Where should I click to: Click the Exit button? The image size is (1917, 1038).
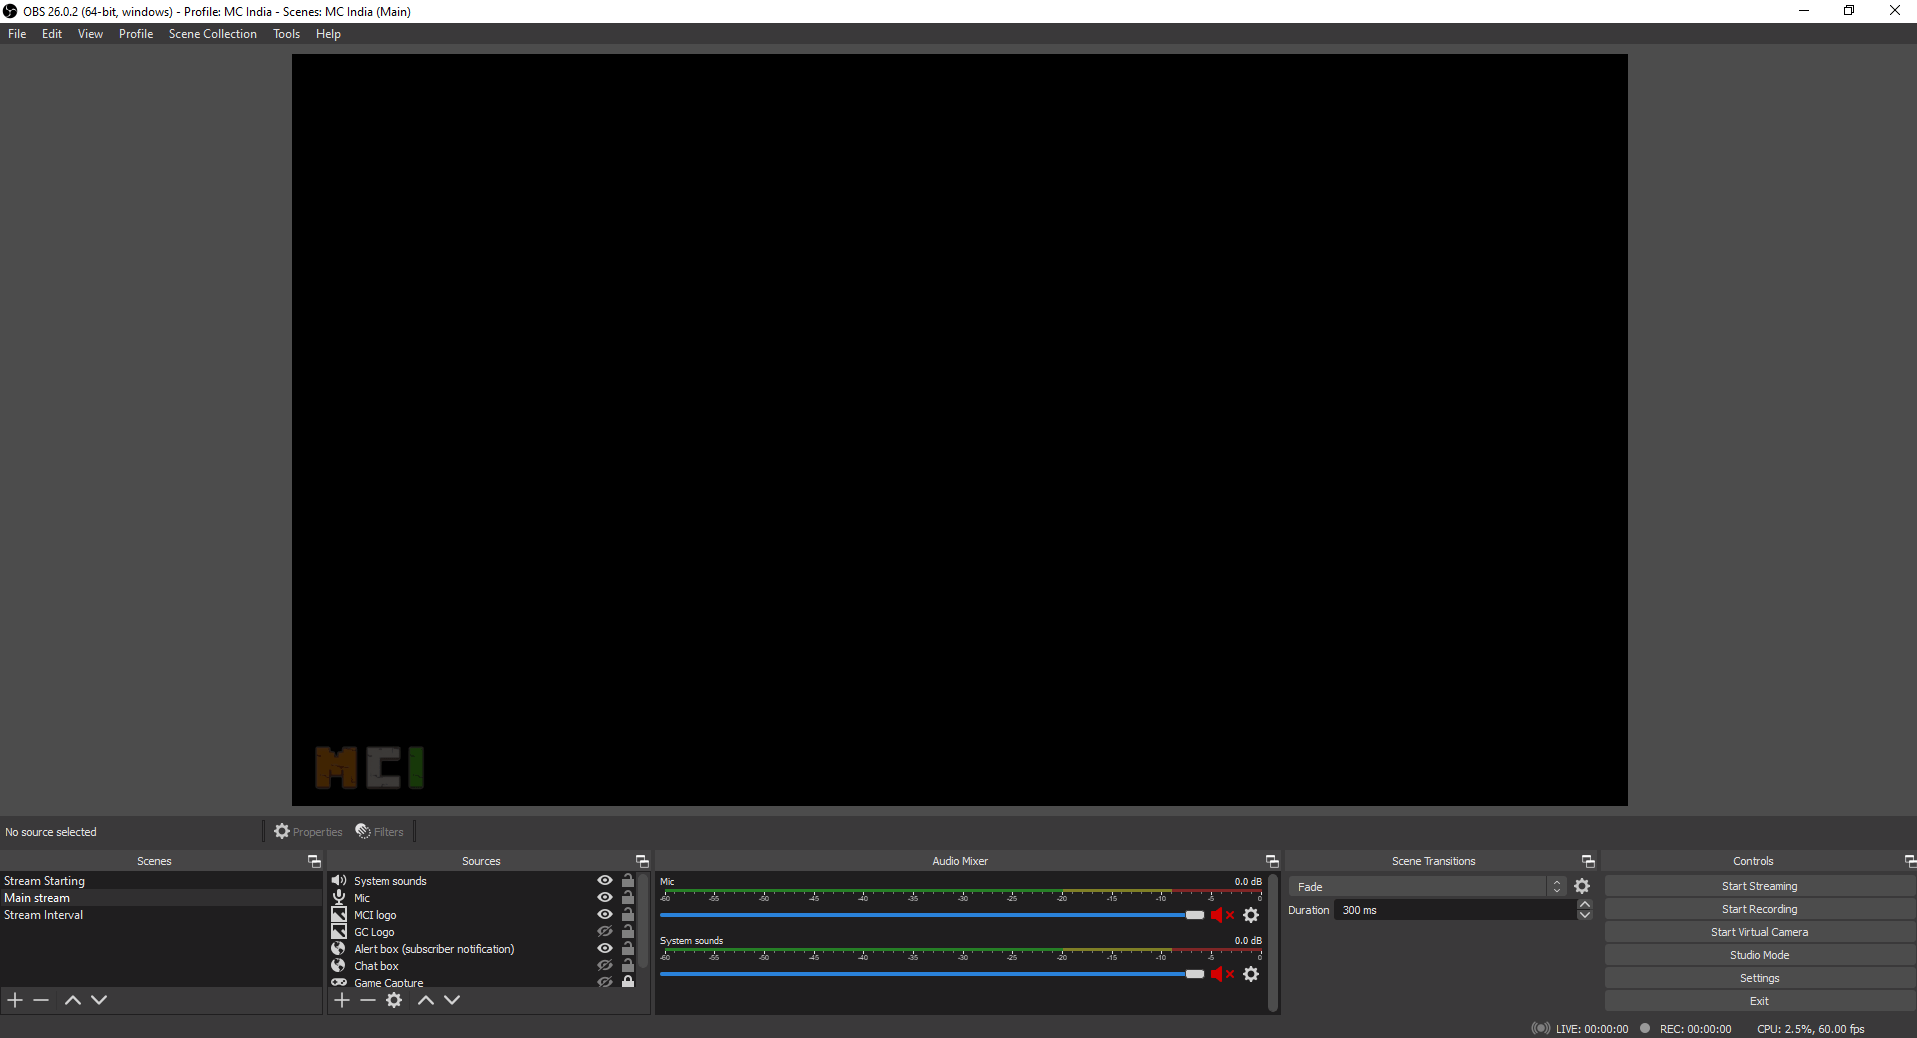click(x=1759, y=1001)
